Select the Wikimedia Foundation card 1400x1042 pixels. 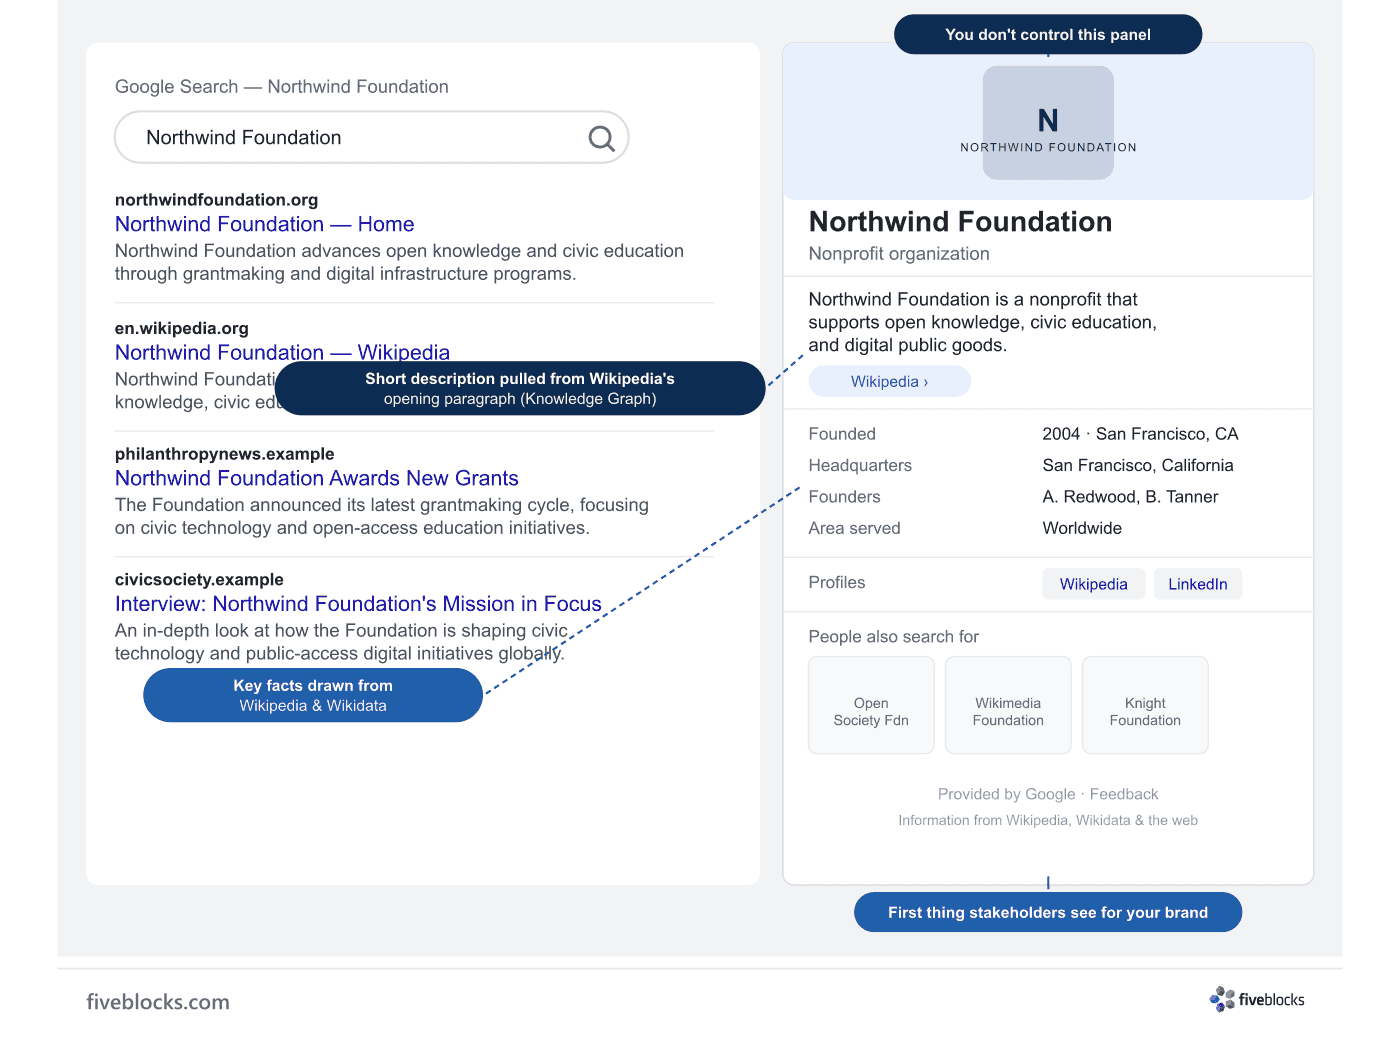click(1008, 705)
